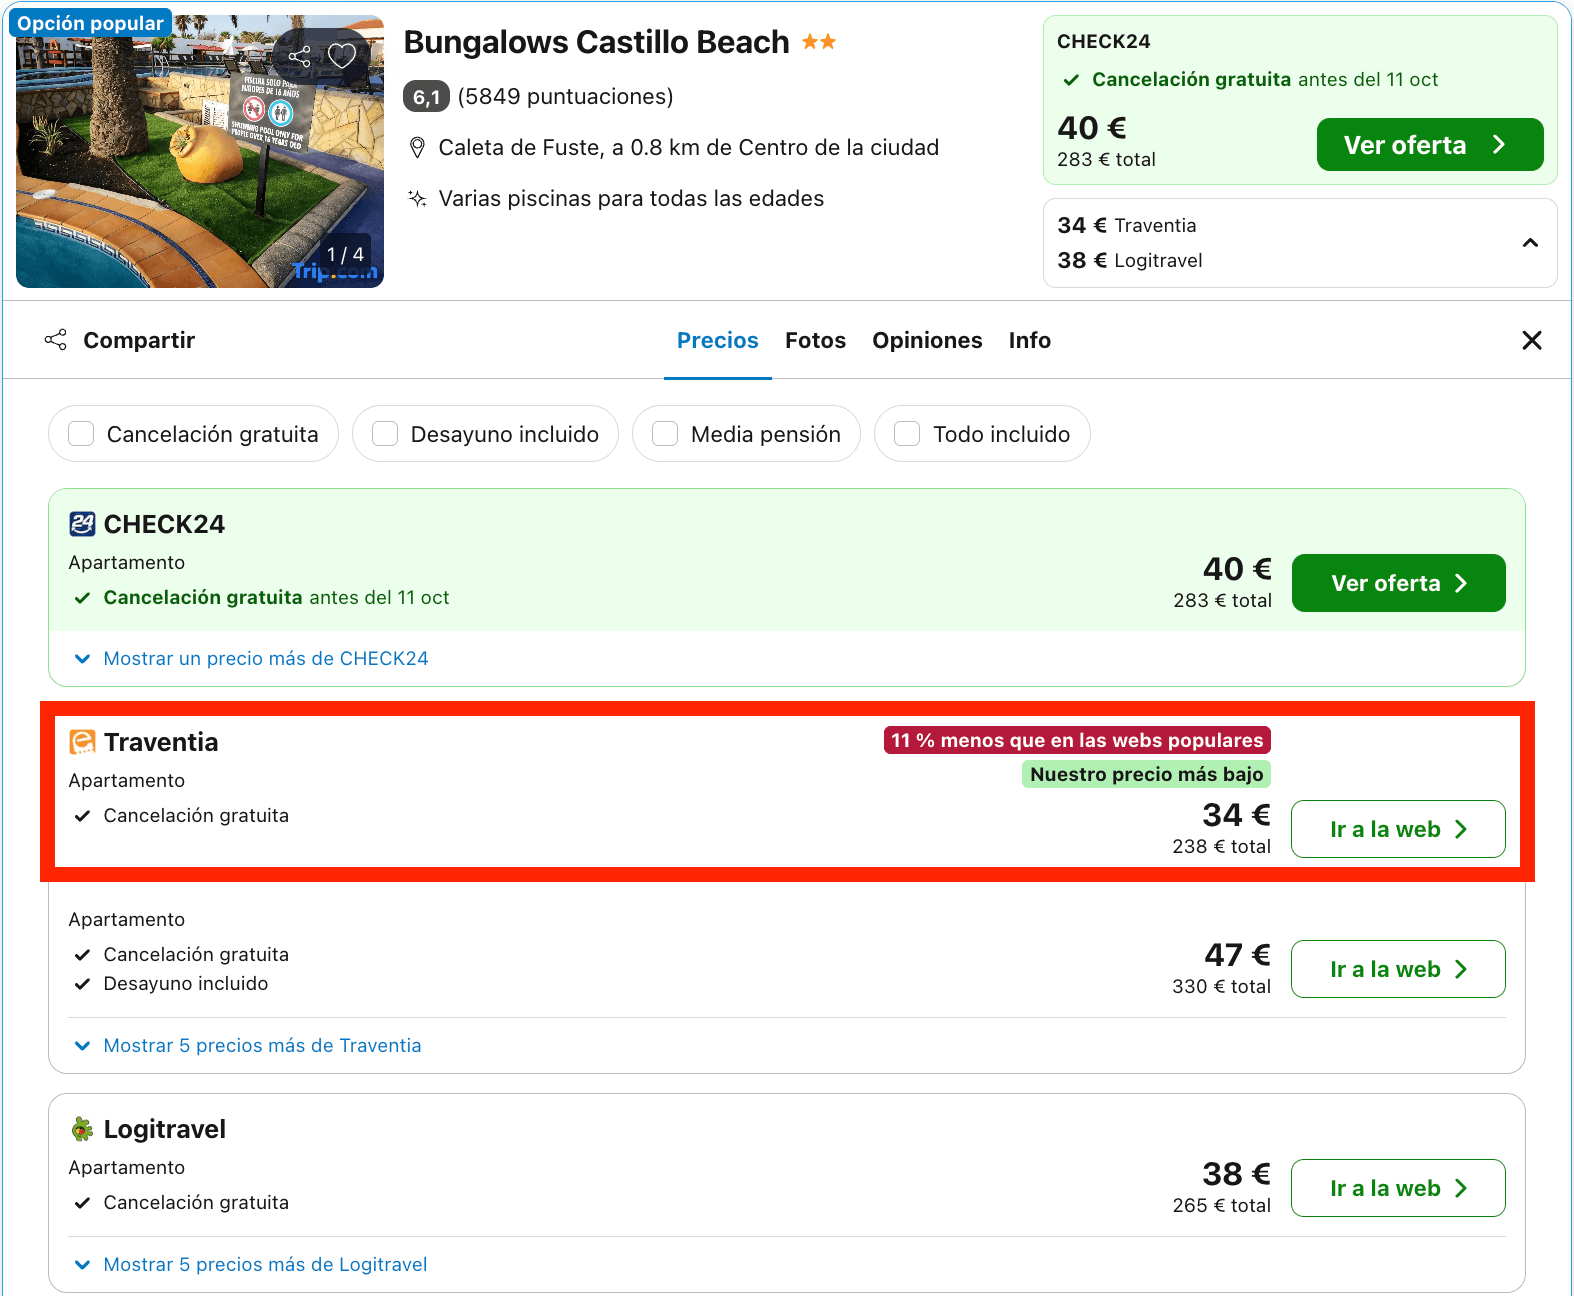Click Ver oferta in top CHECK24 box
The height and width of the screenshot is (1296, 1574).
click(1430, 145)
